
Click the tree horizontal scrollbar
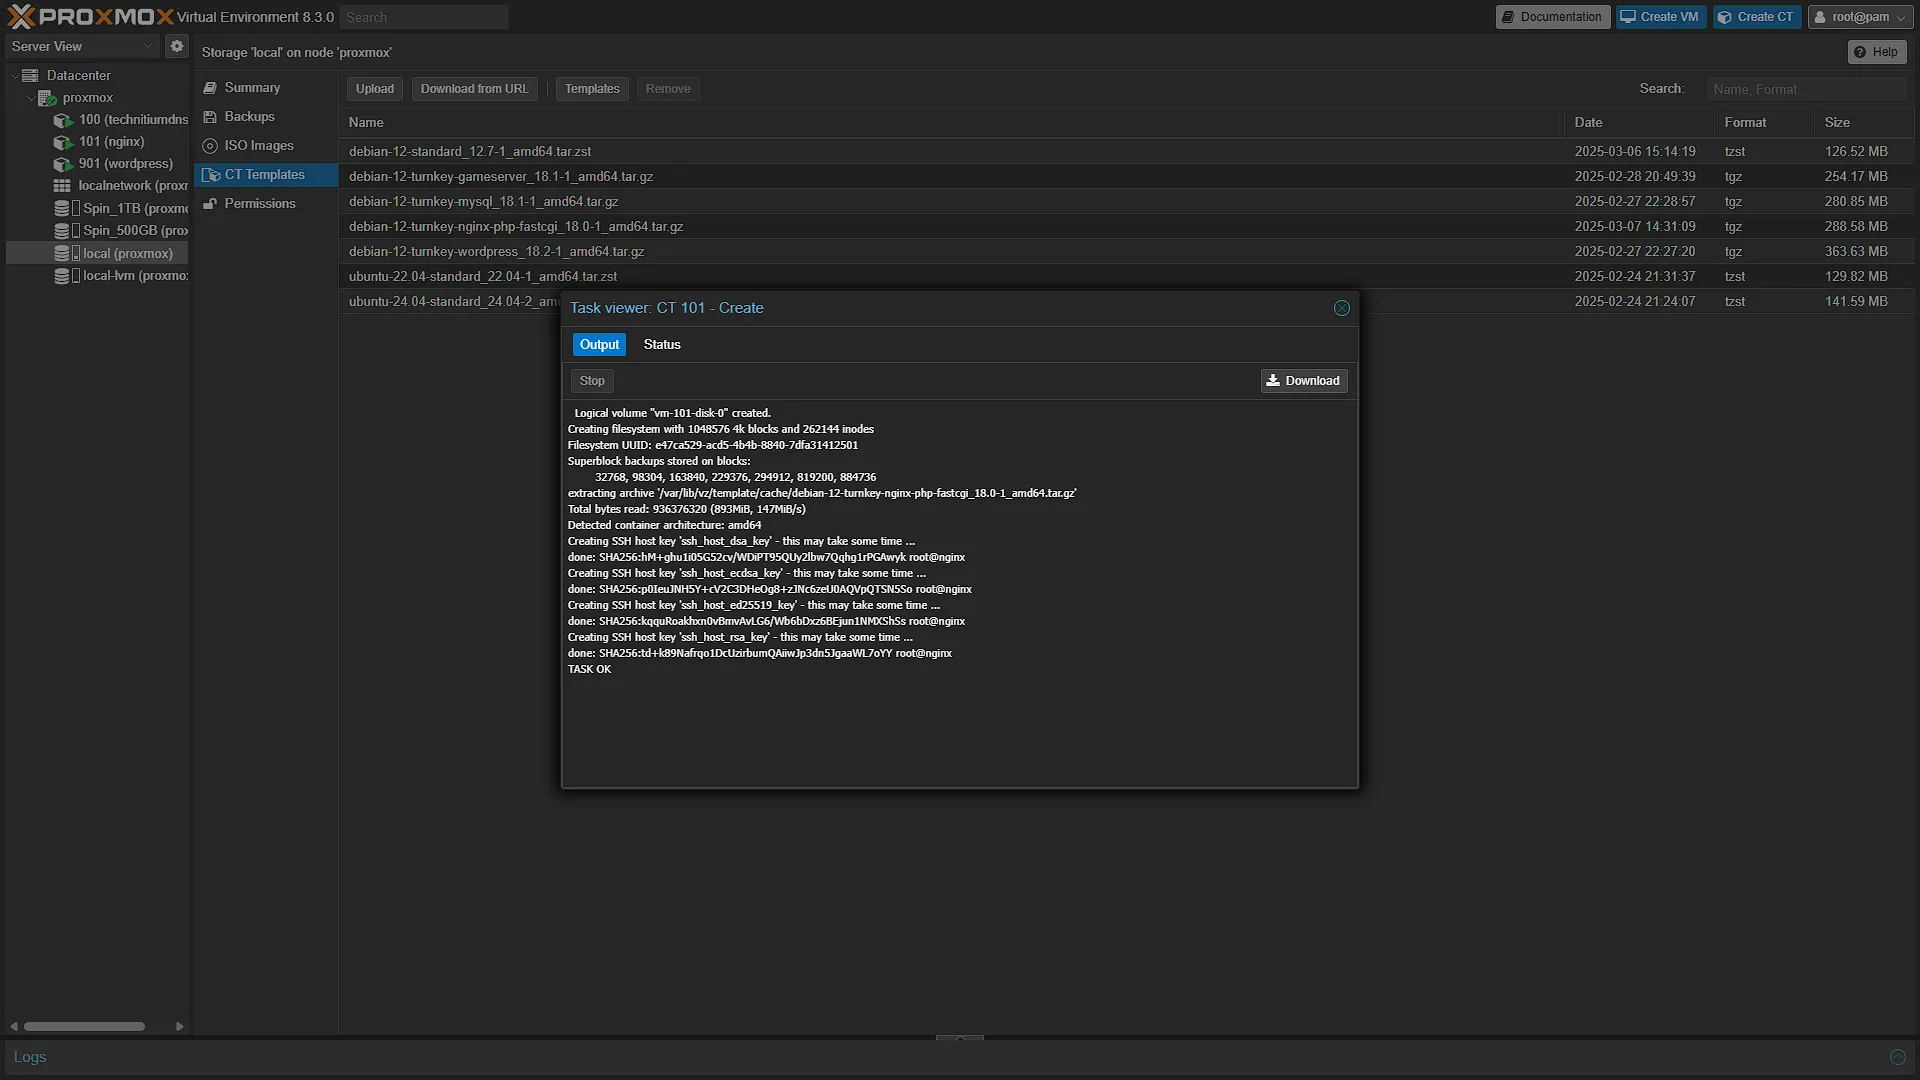coord(84,1026)
